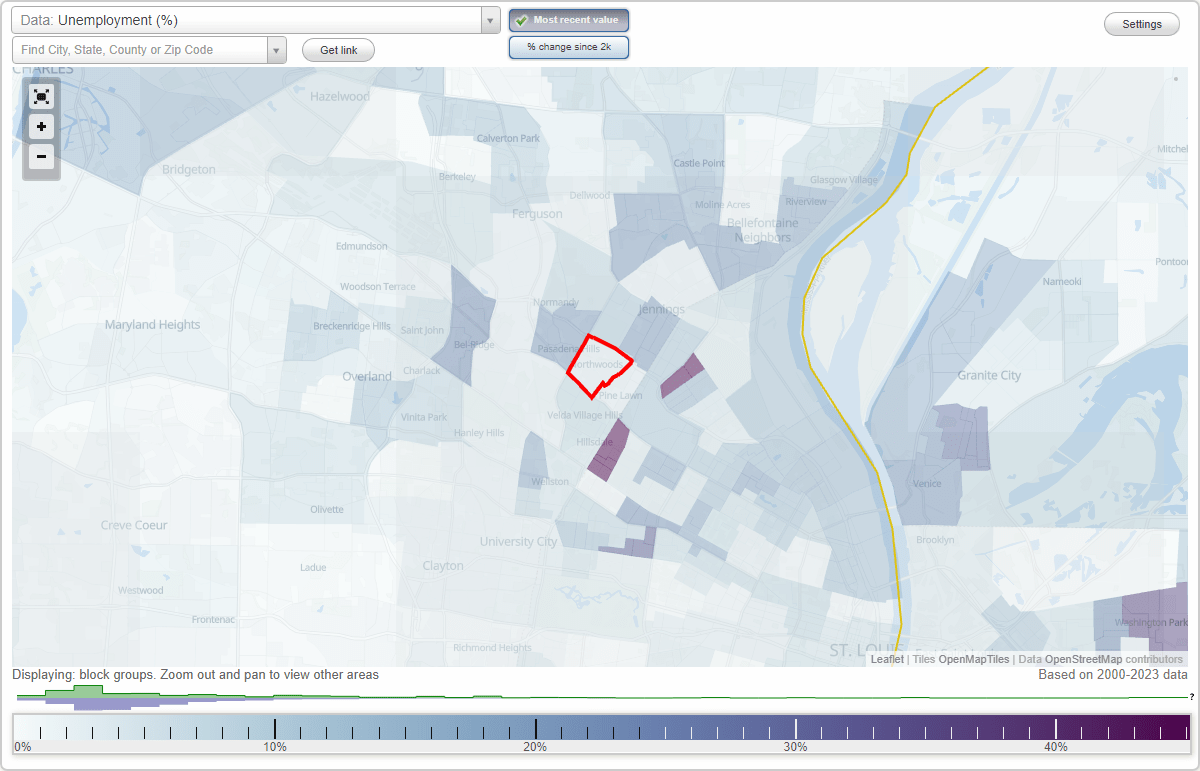Click the 20% mark on color scale
1200x771 pixels.
click(x=535, y=747)
